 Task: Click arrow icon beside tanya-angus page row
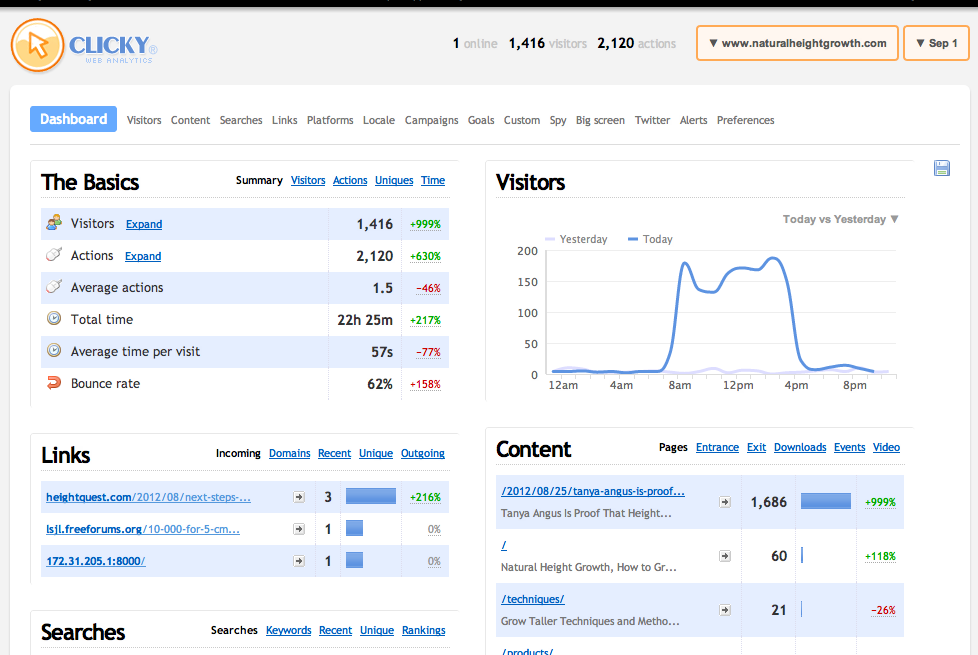point(725,502)
